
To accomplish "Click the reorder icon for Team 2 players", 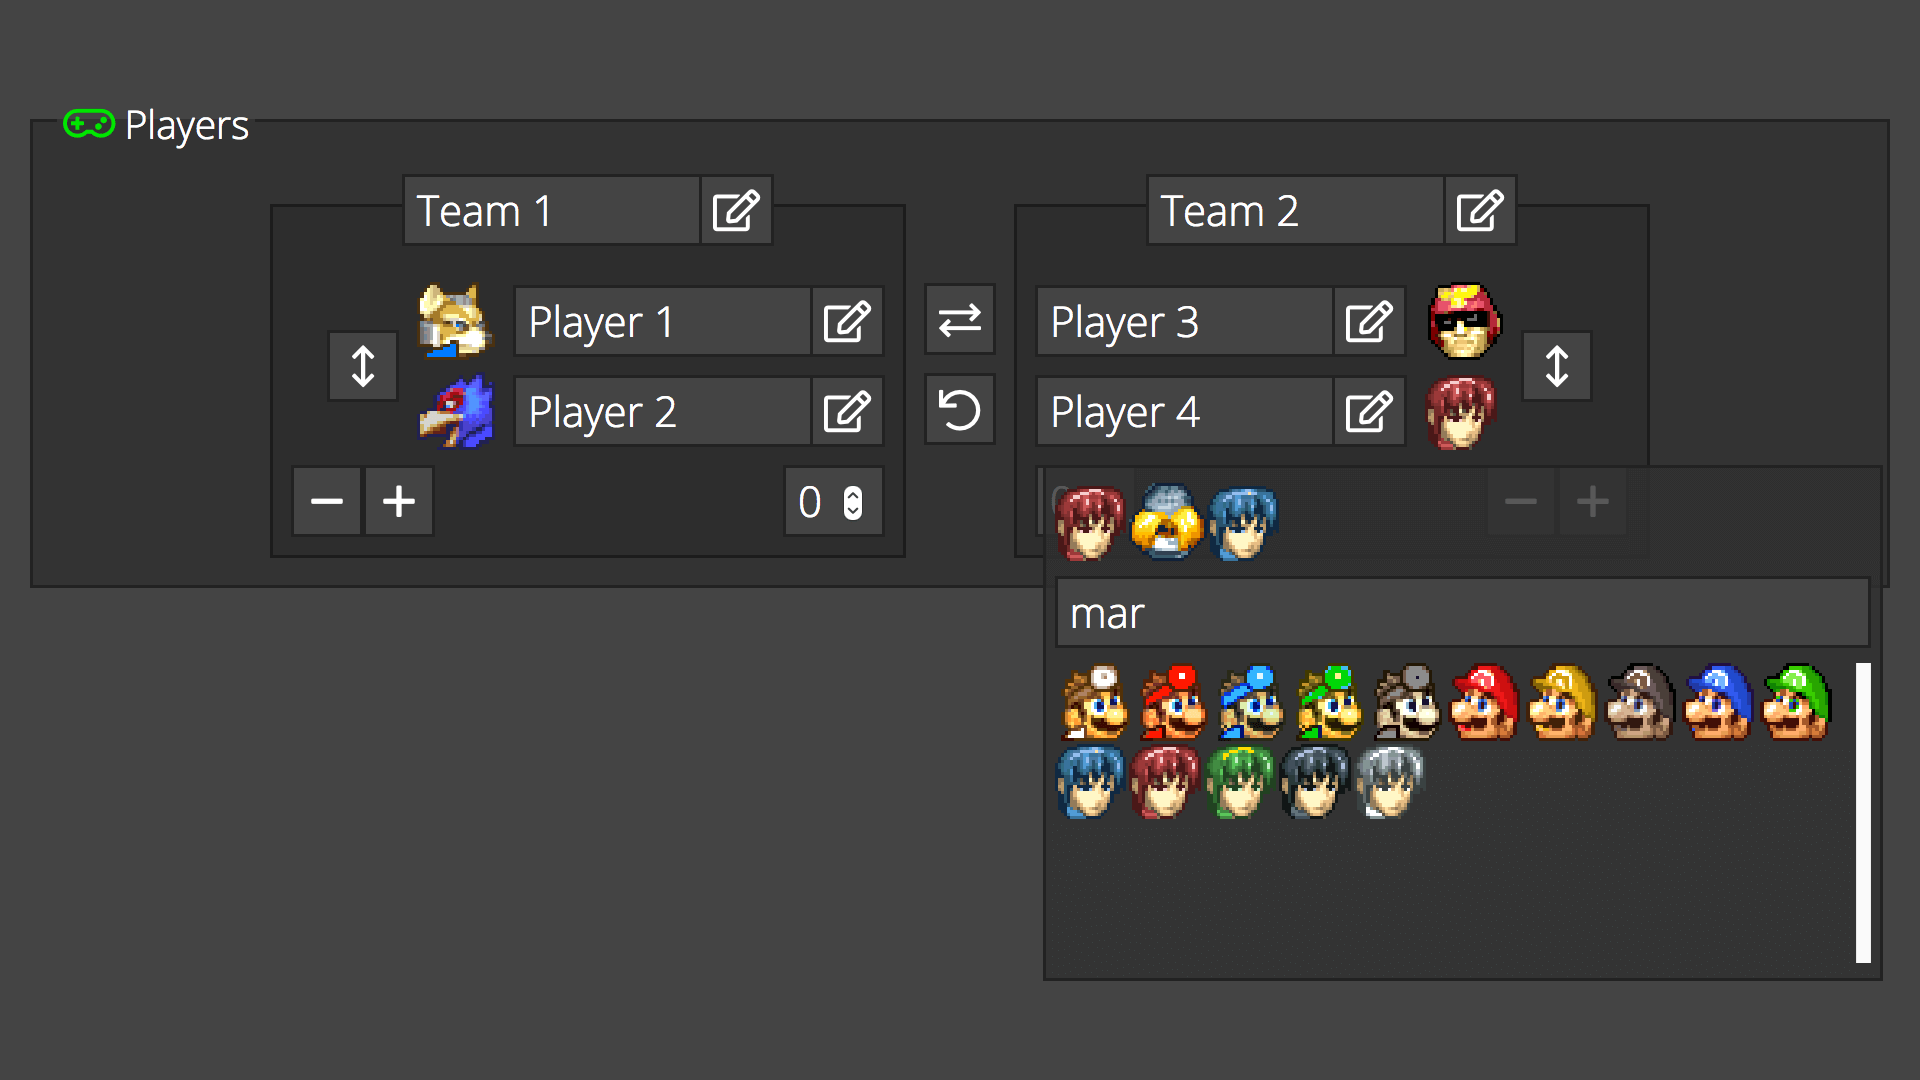I will (x=1557, y=367).
